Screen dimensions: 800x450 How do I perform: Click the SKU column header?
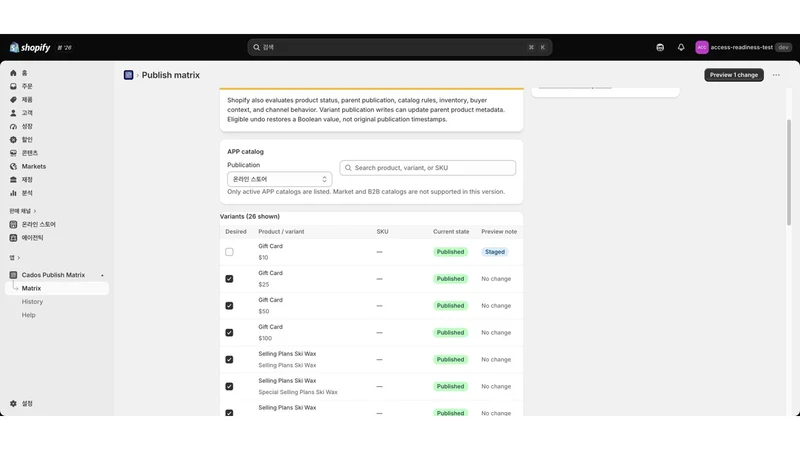click(x=382, y=232)
